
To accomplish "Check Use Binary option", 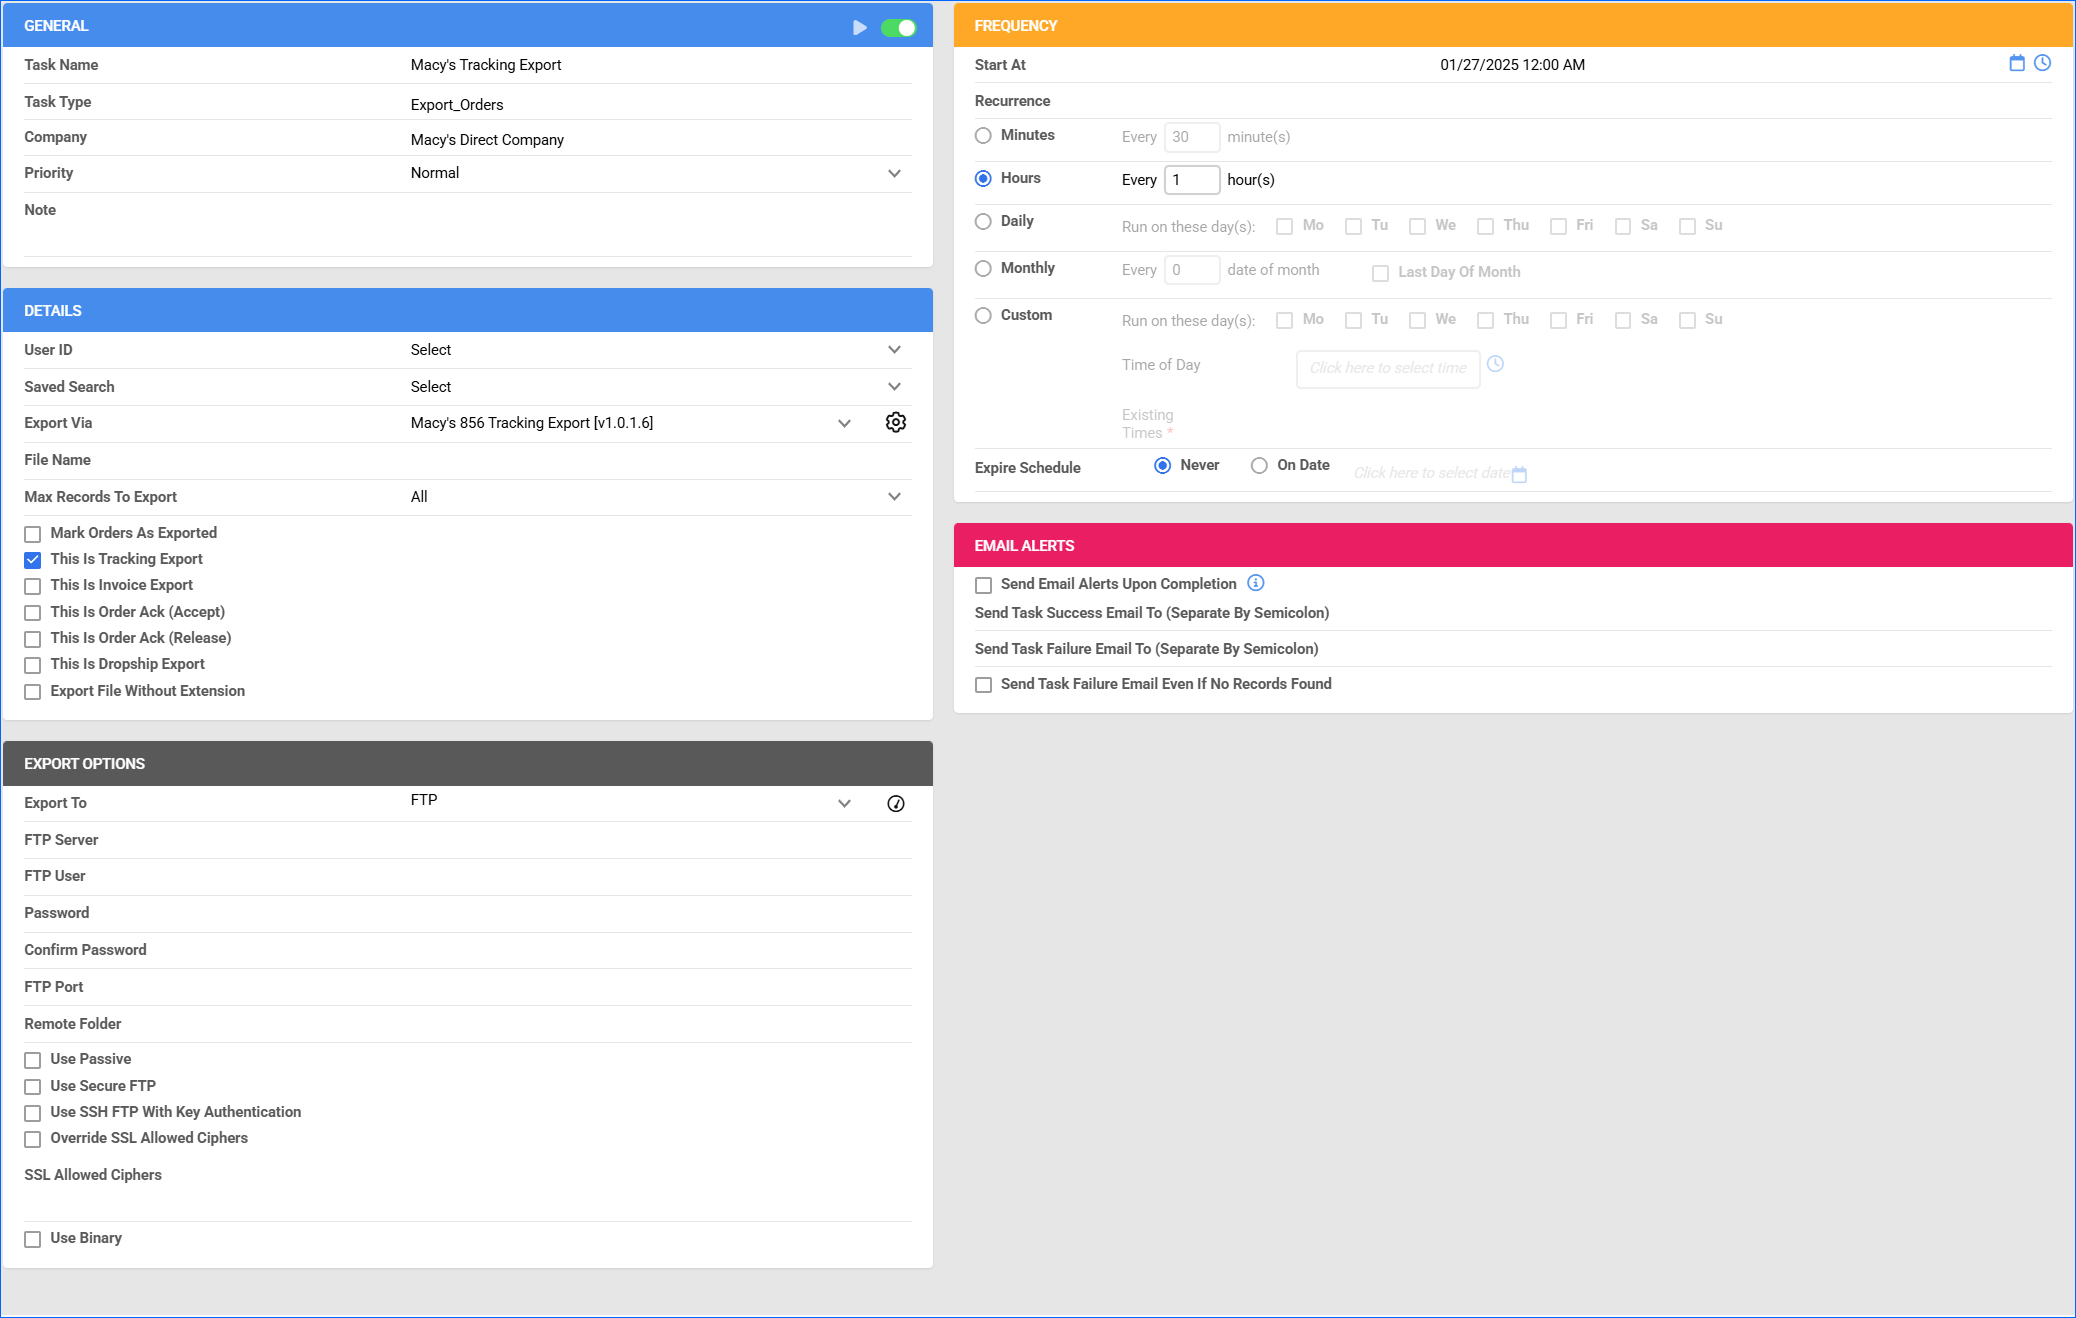I will tap(33, 1239).
